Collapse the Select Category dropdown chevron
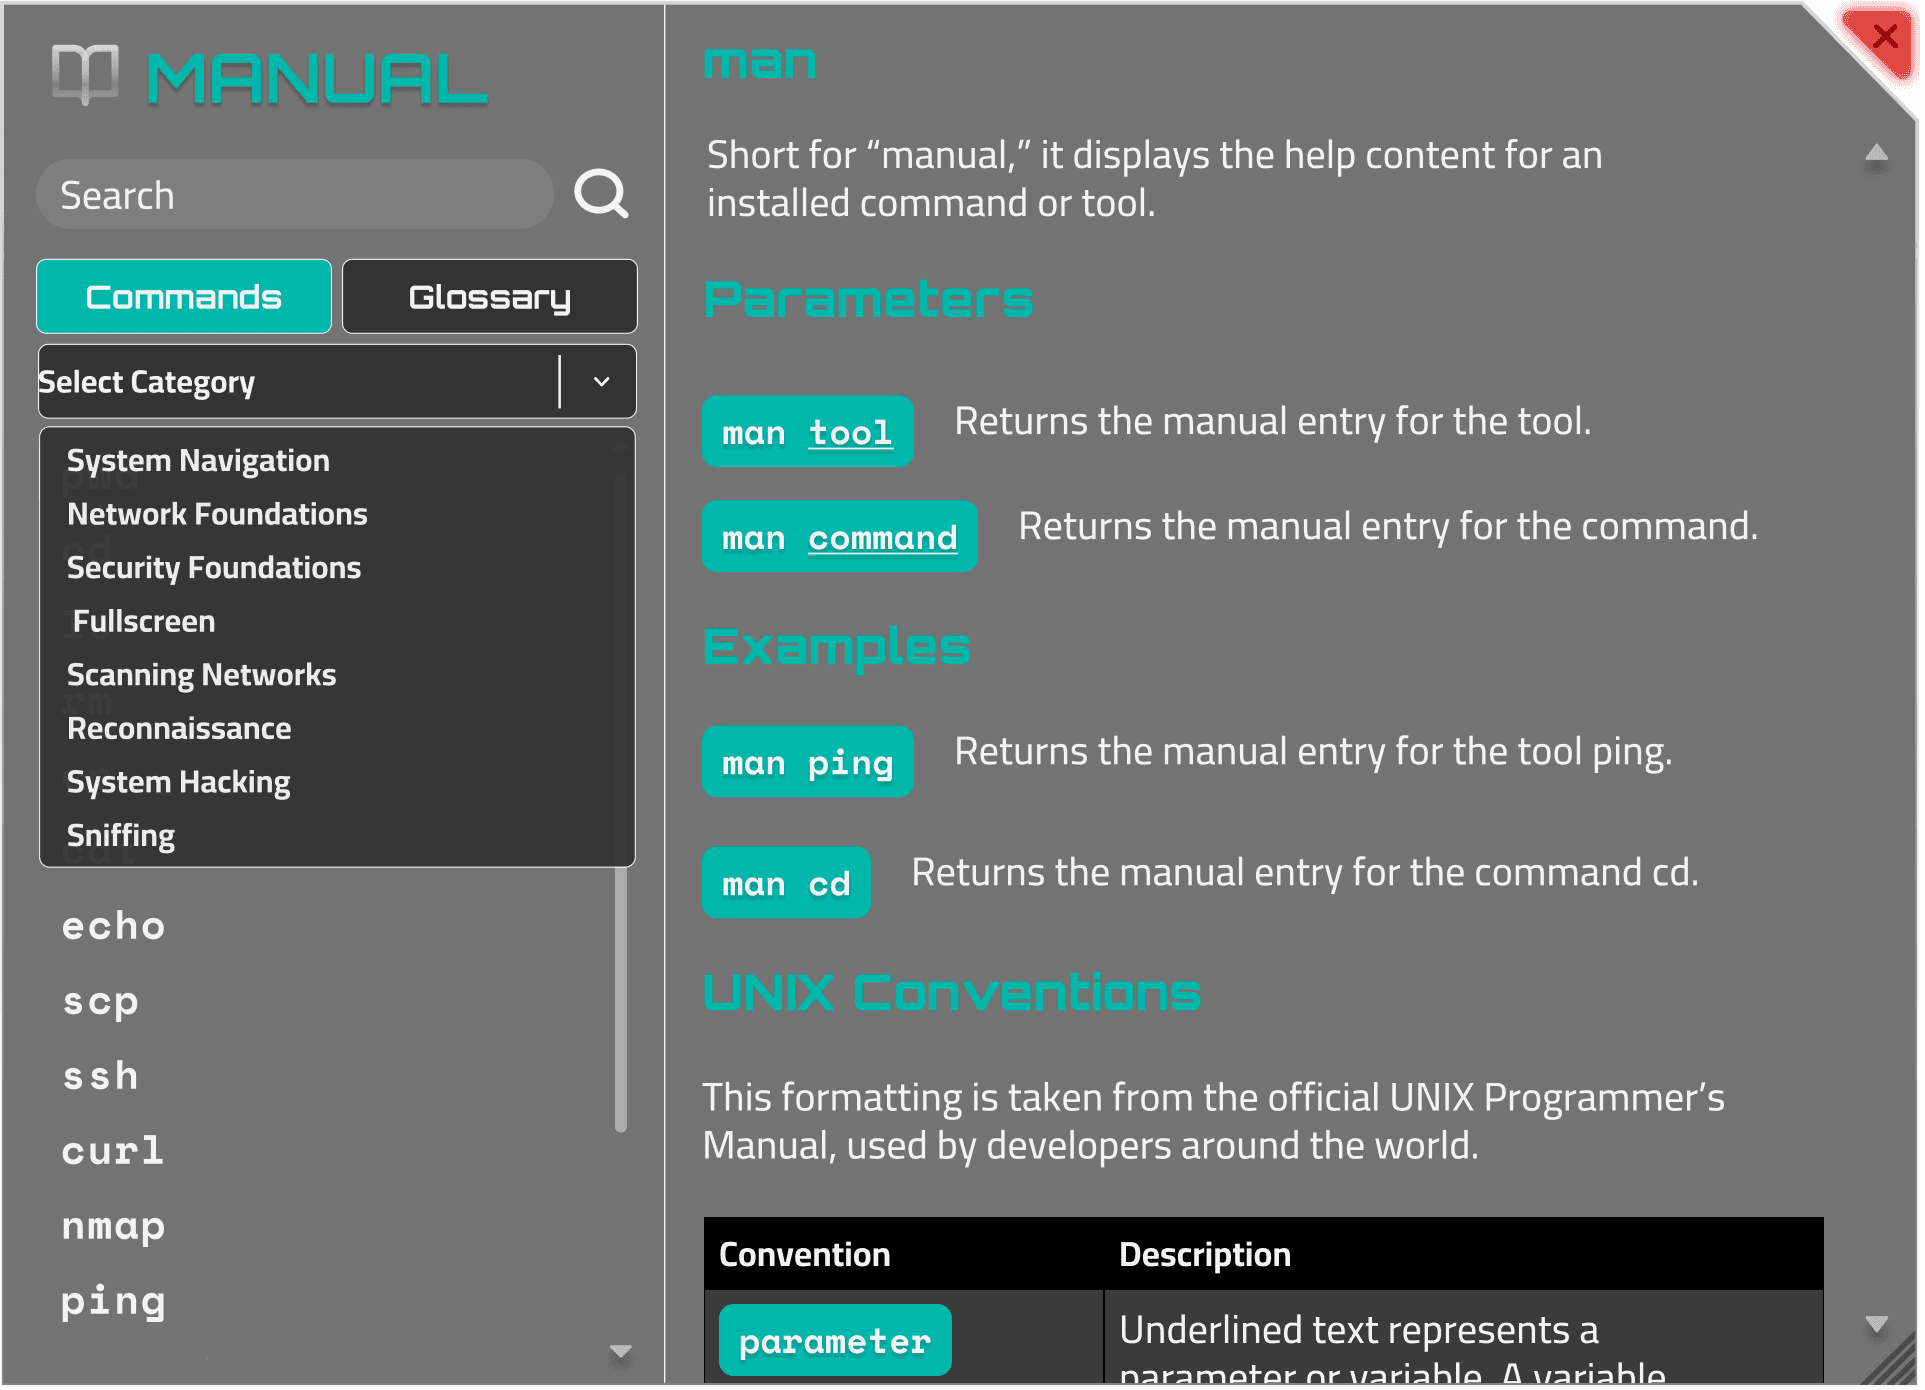 click(601, 382)
